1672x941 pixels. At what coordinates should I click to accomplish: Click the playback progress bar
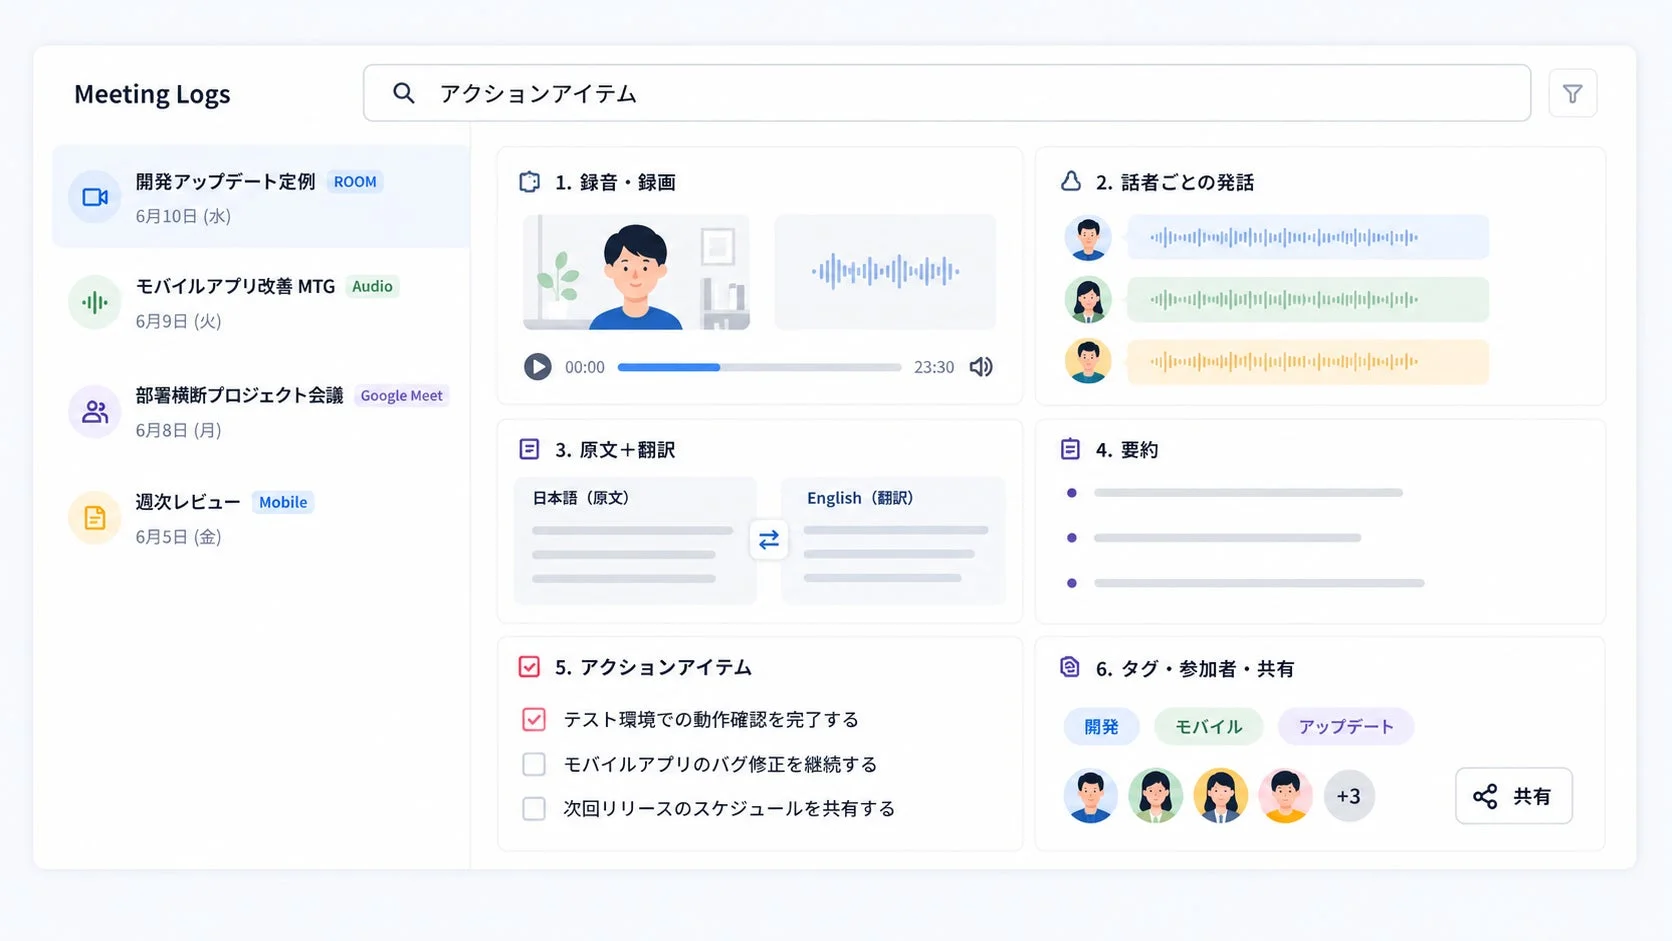[x=759, y=367]
